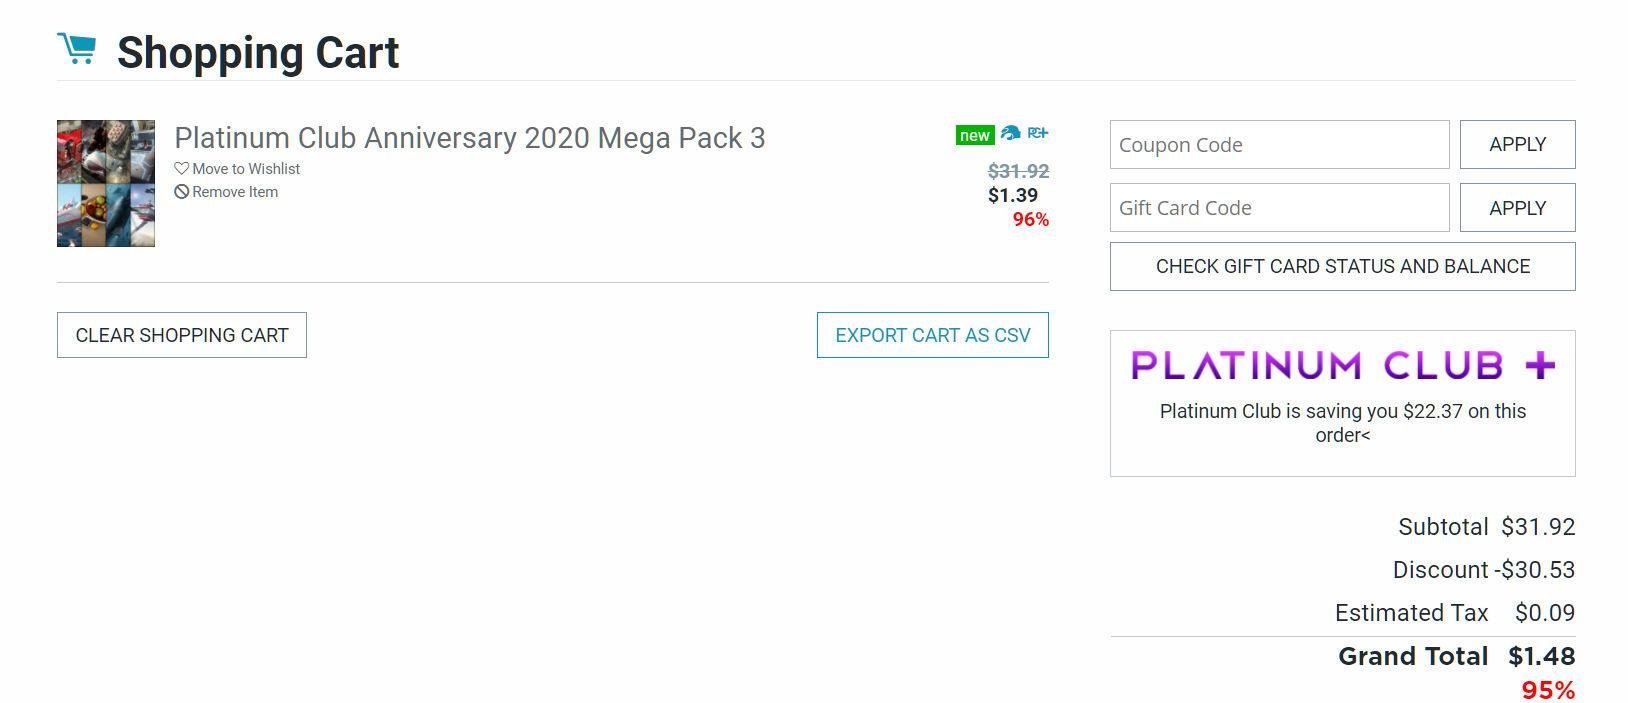Check gift card status and balance
The height and width of the screenshot is (703, 1628).
pos(1342,267)
